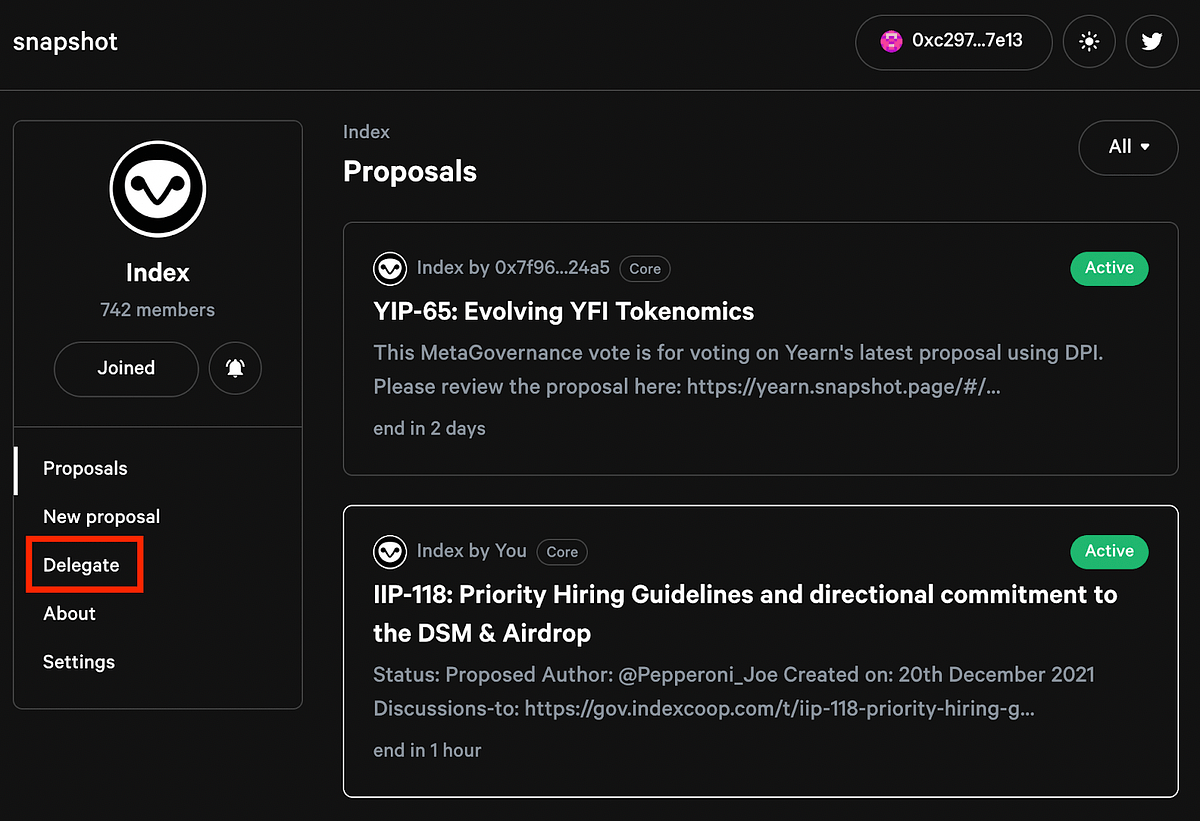Click the large Index logo avatar
Image resolution: width=1200 pixels, height=821 pixels.
pyautogui.click(x=158, y=189)
